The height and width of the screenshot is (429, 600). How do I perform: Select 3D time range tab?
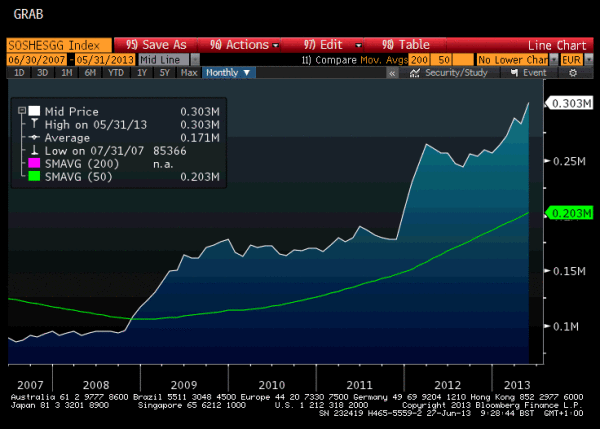click(x=42, y=73)
